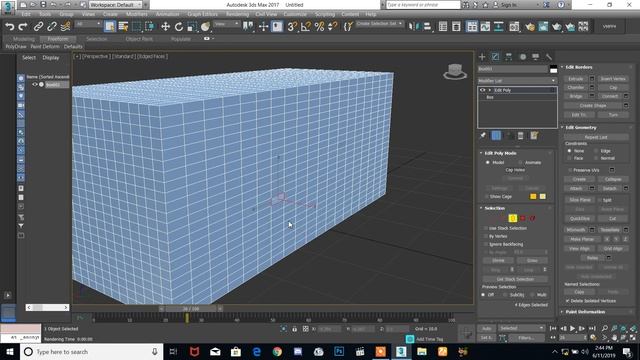Activate the Select Object tool

click(109, 27)
